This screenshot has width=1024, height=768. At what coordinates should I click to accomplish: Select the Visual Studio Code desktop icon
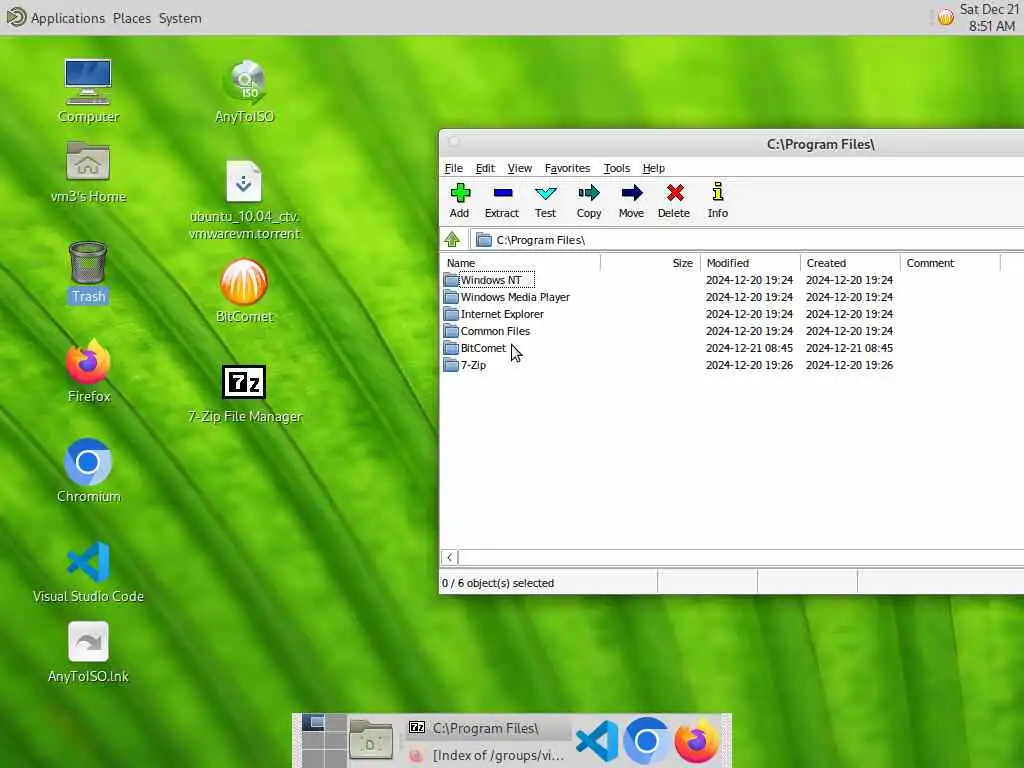(x=88, y=571)
